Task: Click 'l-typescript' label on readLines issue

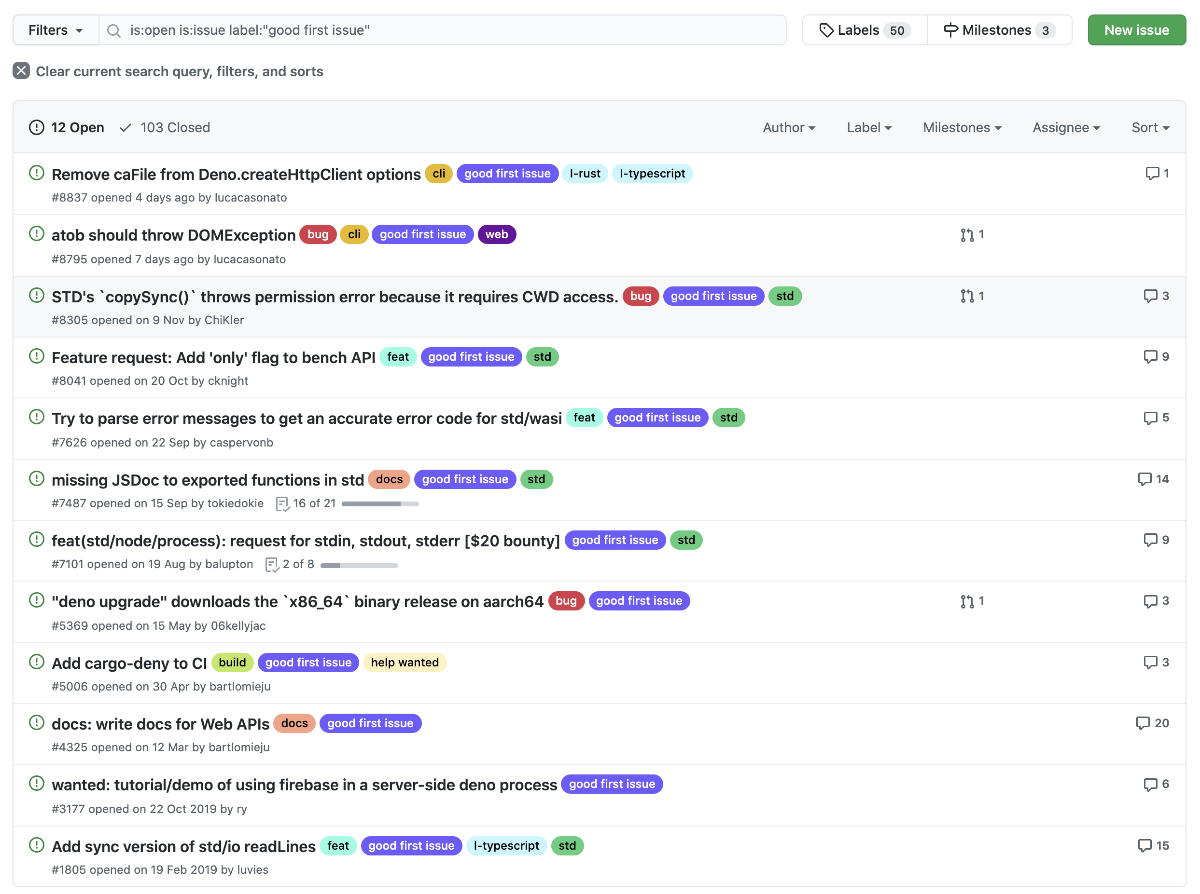Action: (507, 846)
